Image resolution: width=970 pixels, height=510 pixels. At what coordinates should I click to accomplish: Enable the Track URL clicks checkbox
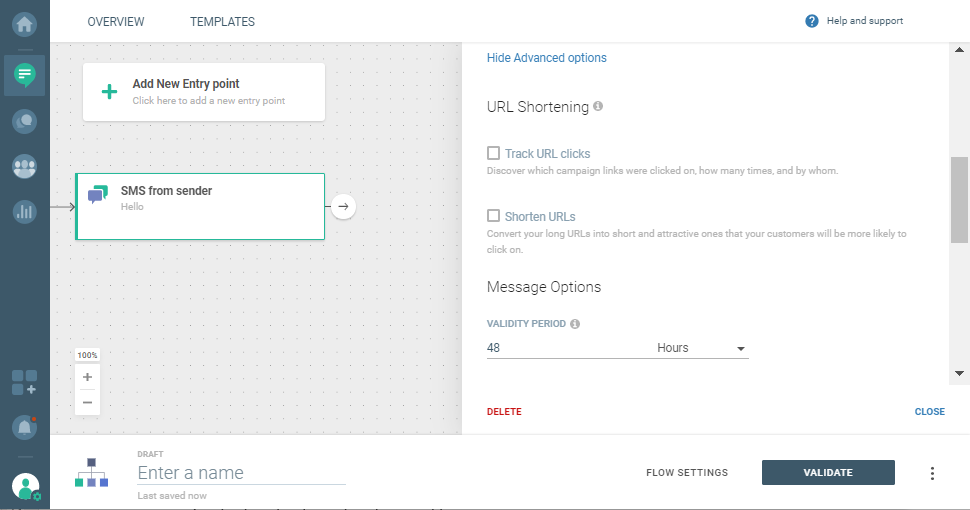(x=493, y=154)
